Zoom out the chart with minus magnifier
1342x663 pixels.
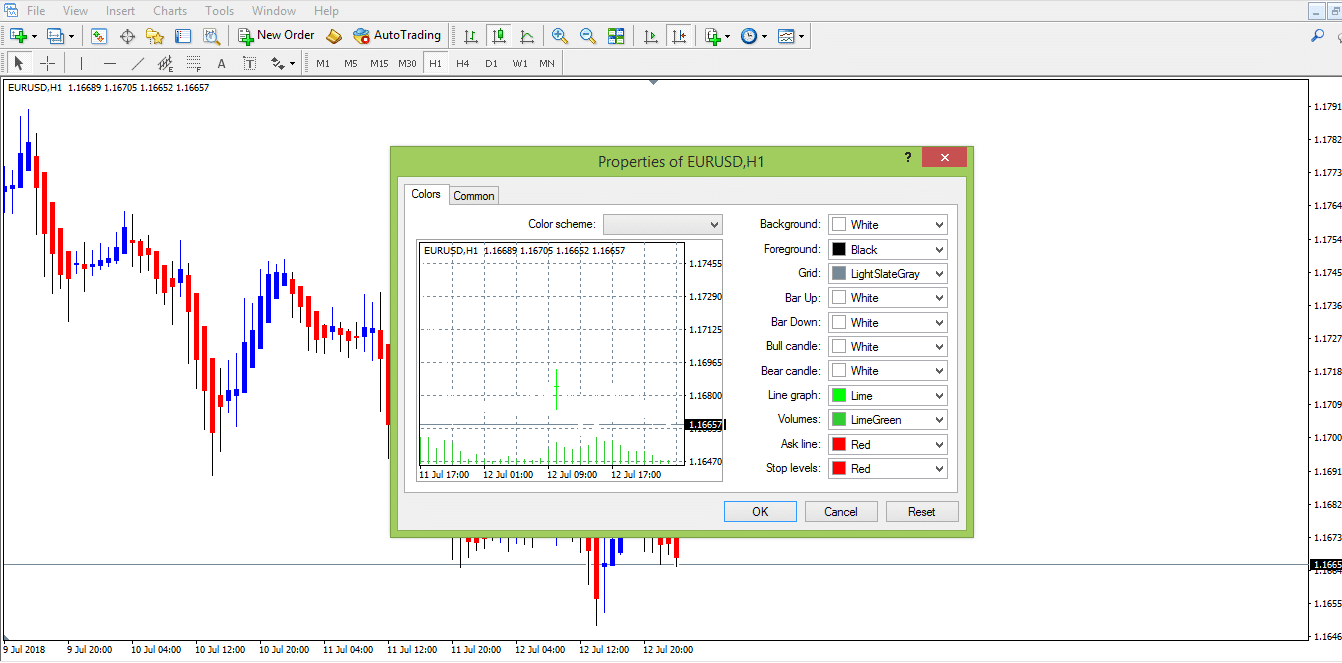click(x=588, y=36)
